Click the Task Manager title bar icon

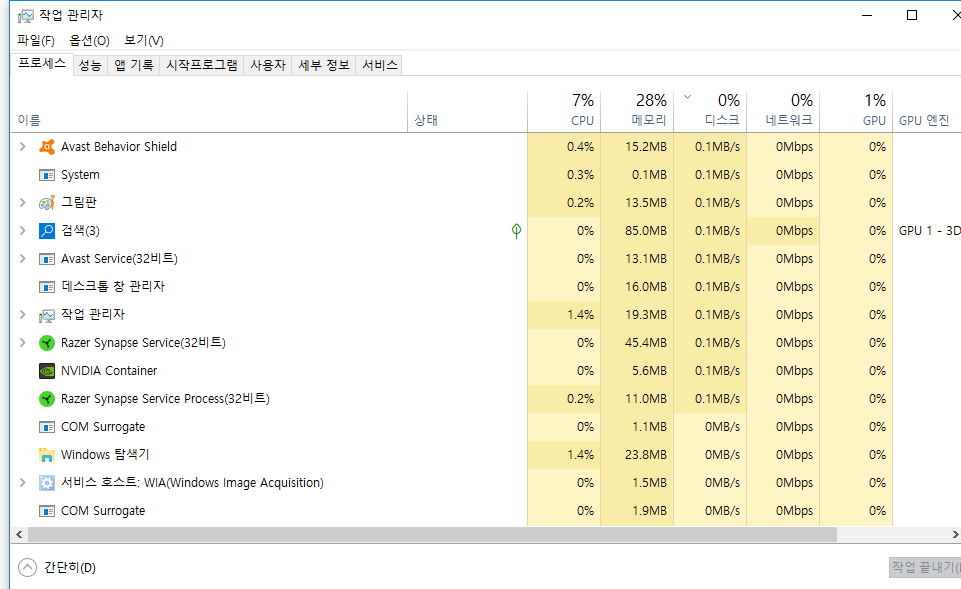(26, 15)
